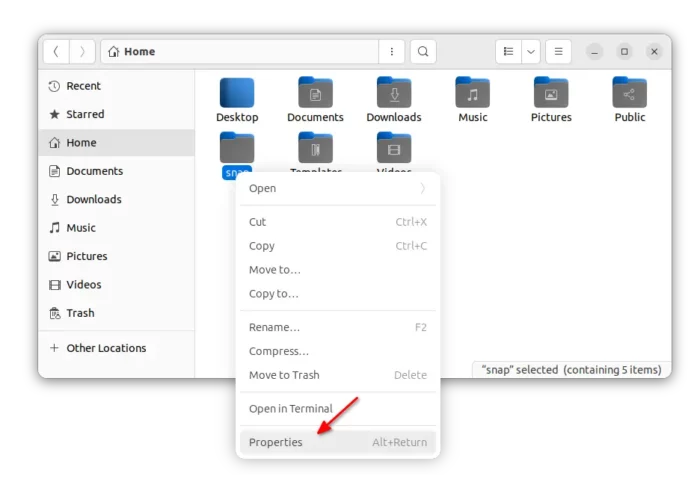Select the Pictures folder icon
Screen dimensions: 700x479
(x=551, y=93)
